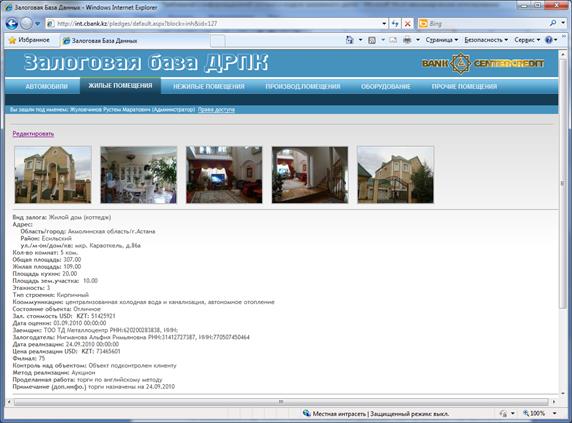Image resolution: width=572 pixels, height=423 pixels.
Task: Click the Bank CenterCredit logo
Action: 483,64
